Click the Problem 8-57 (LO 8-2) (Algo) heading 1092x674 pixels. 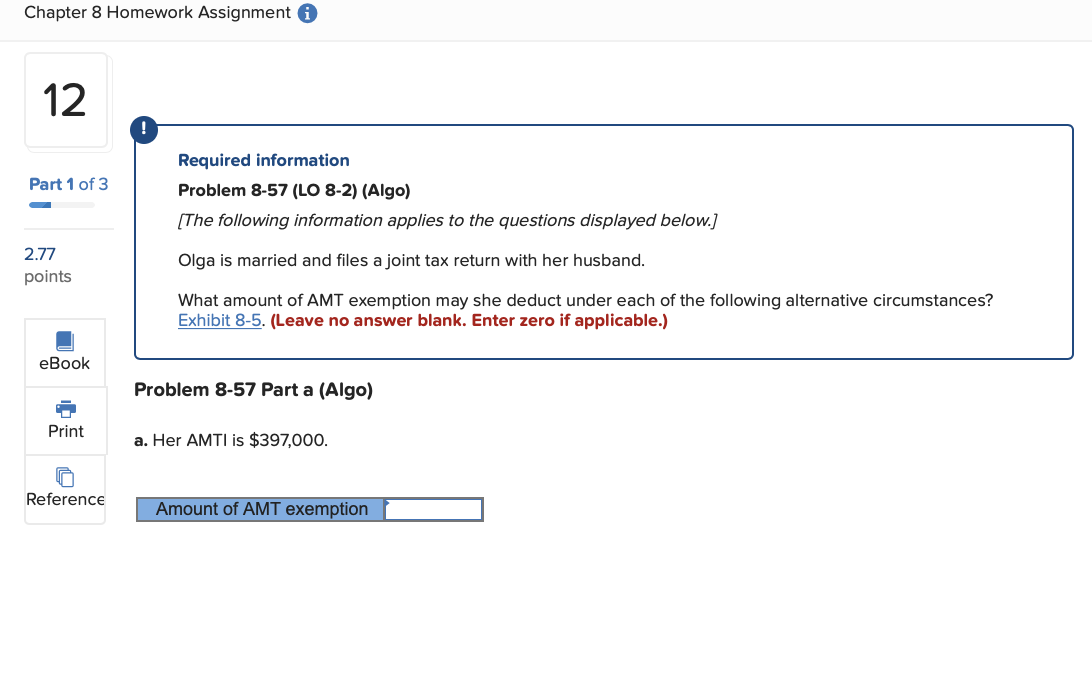tap(294, 190)
